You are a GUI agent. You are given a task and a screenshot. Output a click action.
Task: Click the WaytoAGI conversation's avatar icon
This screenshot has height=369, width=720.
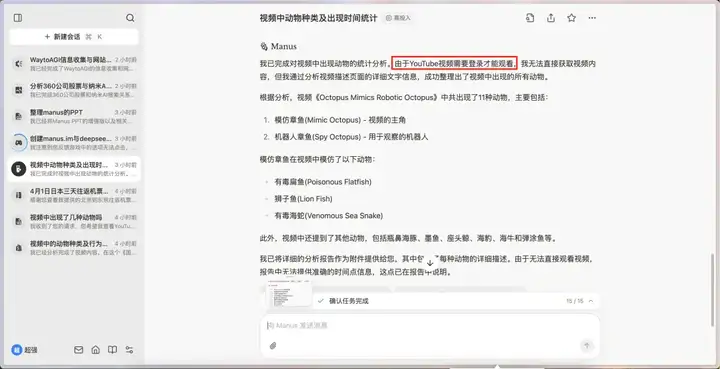tap(19, 64)
